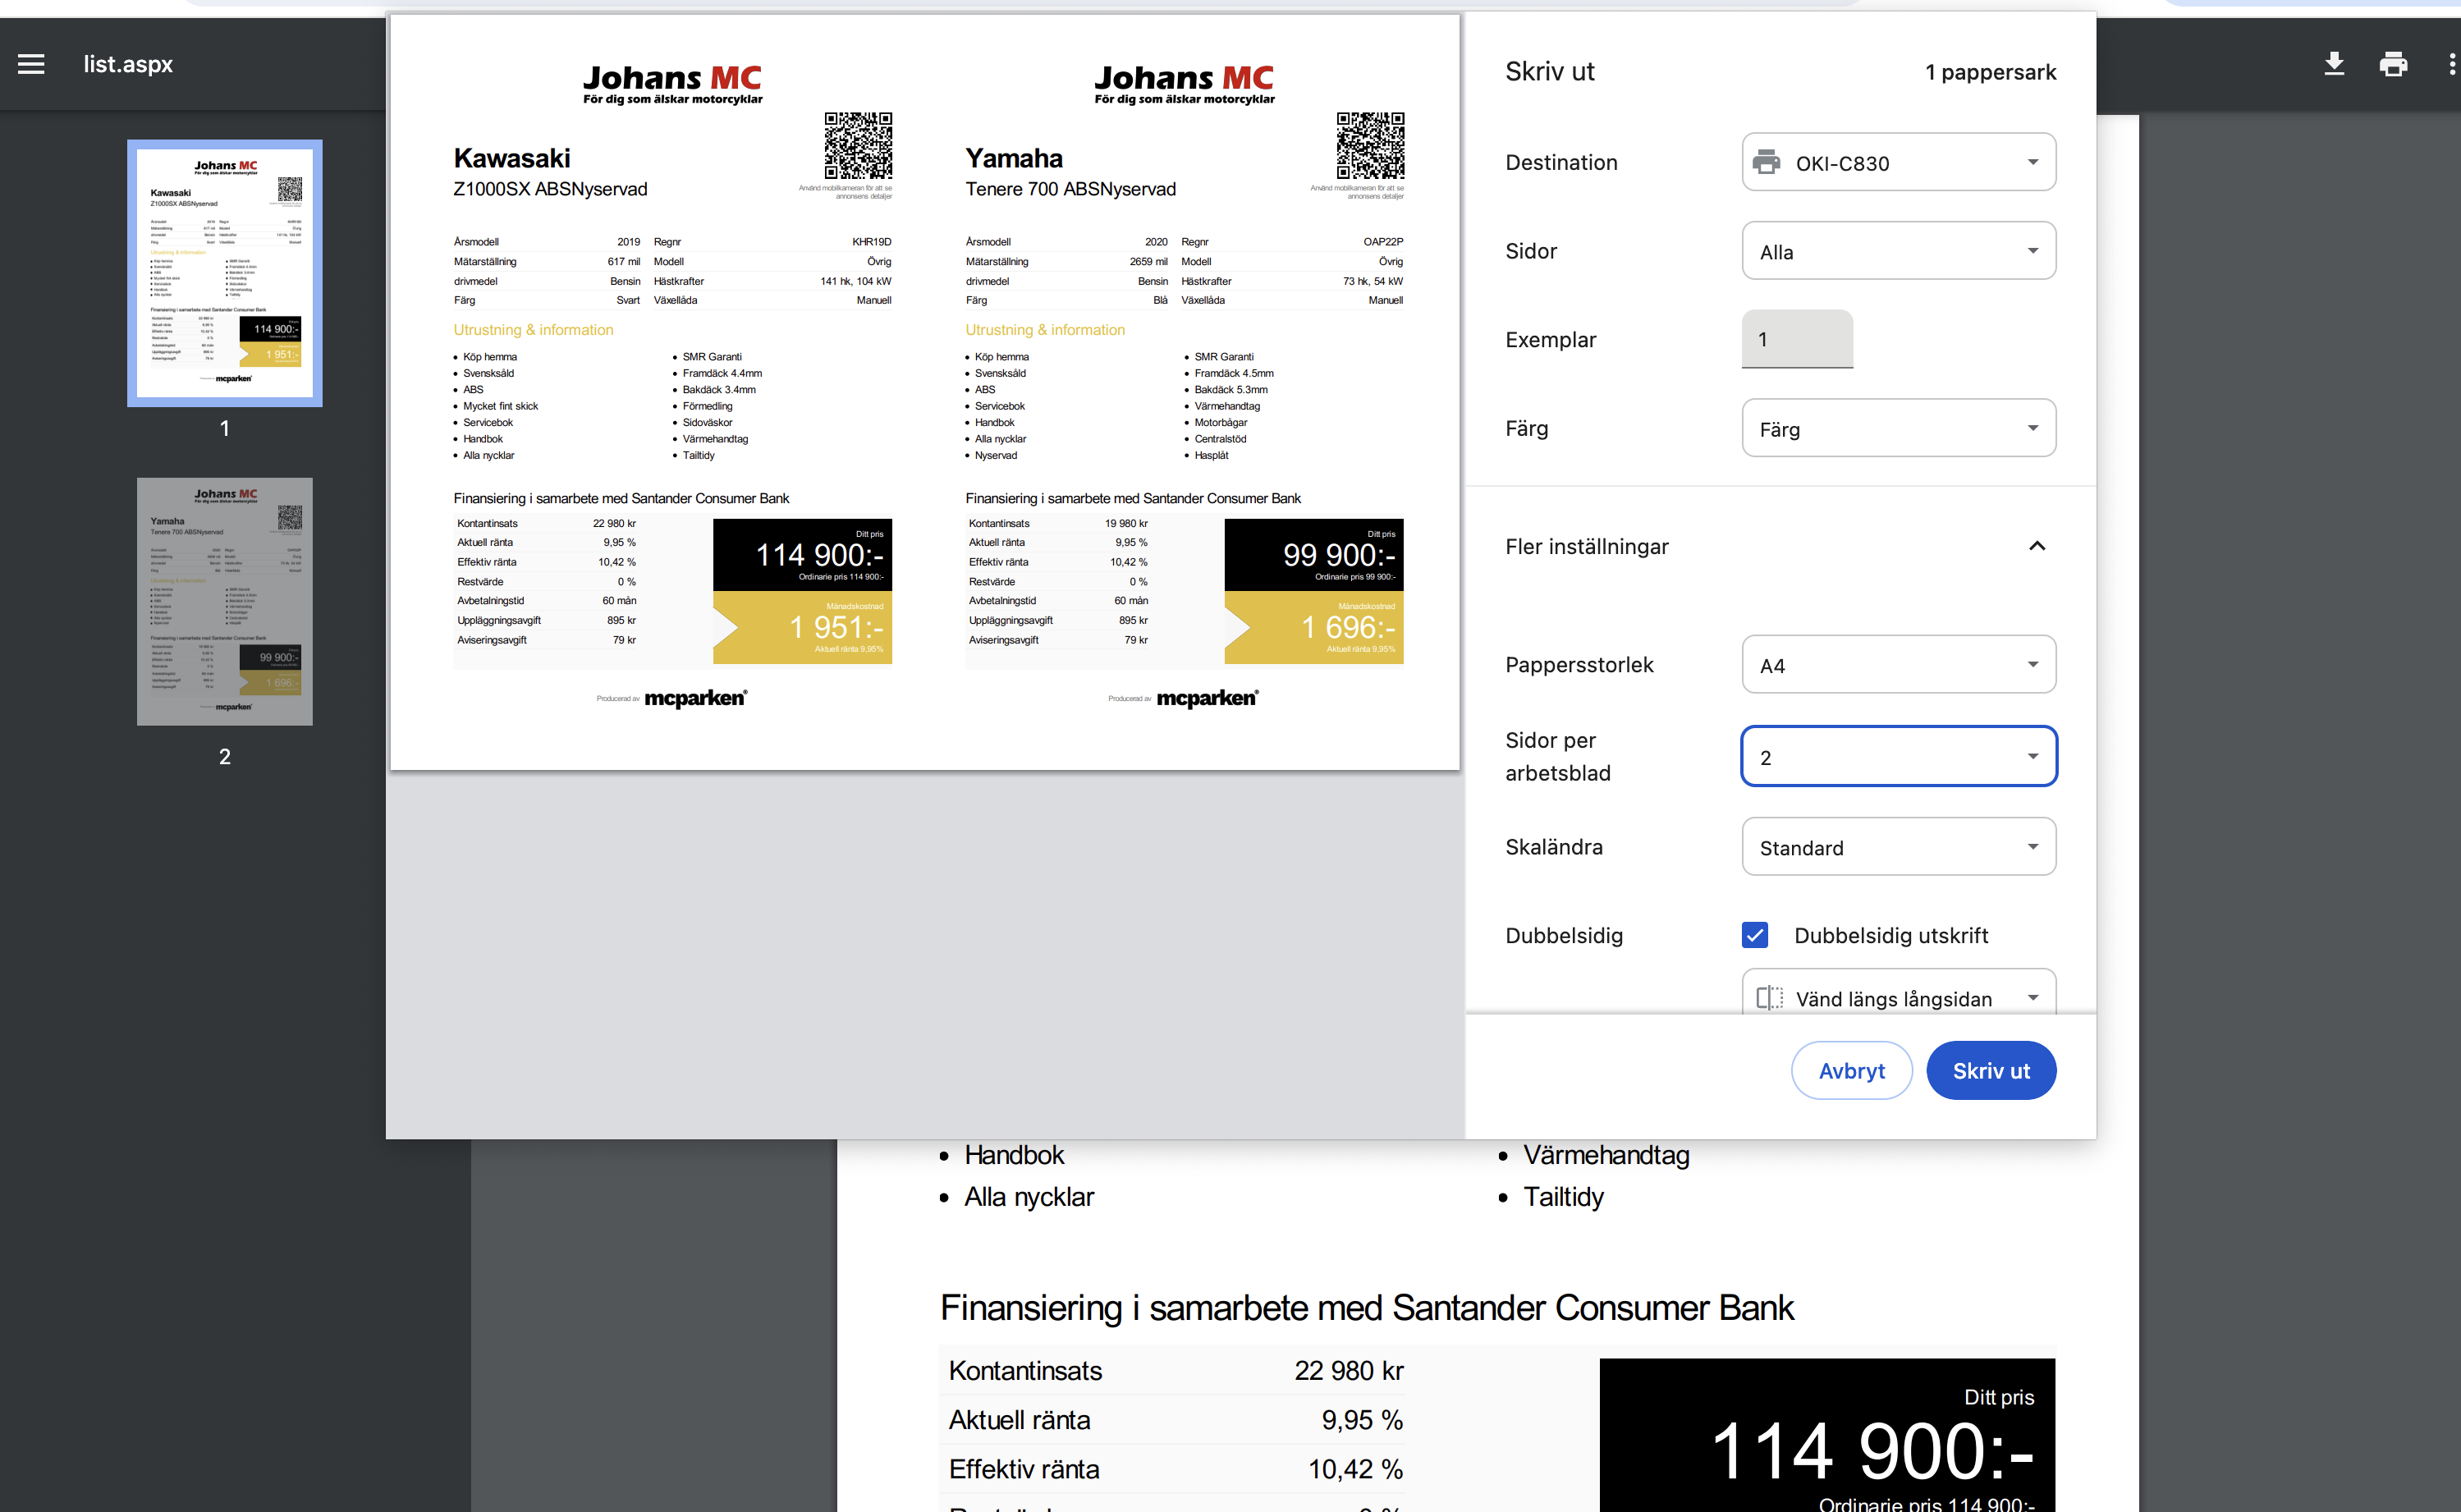Collapse the Fler inställningar section
The height and width of the screenshot is (1512, 2461).
click(x=2036, y=546)
